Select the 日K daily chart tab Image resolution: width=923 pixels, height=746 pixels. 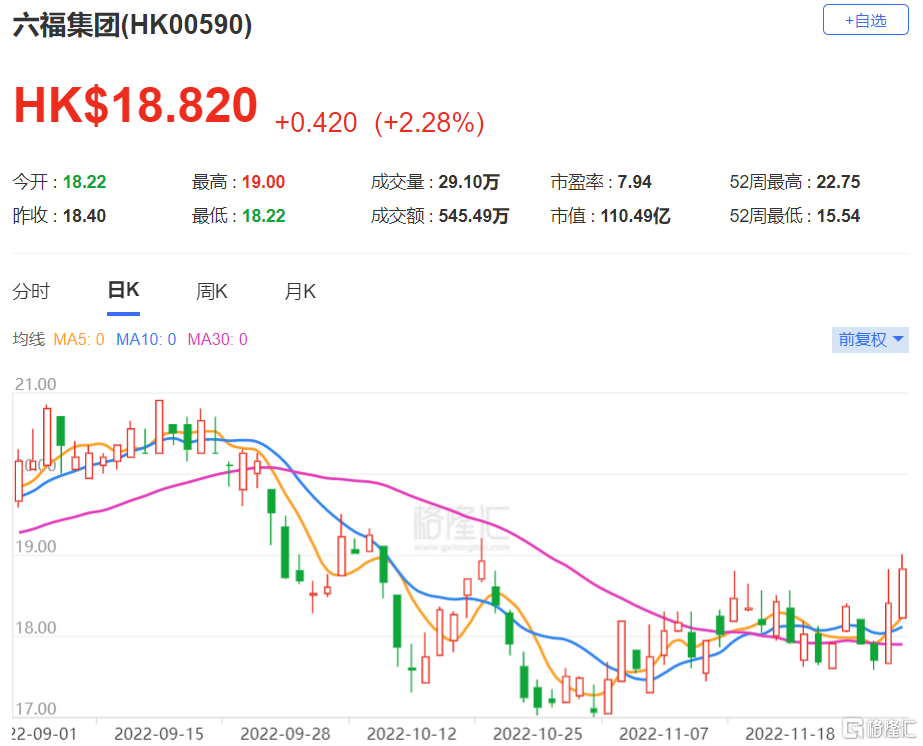(x=124, y=290)
